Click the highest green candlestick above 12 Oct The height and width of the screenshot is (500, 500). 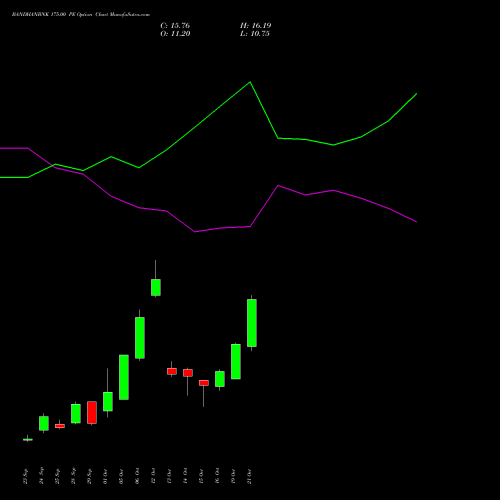pyautogui.click(x=156, y=287)
